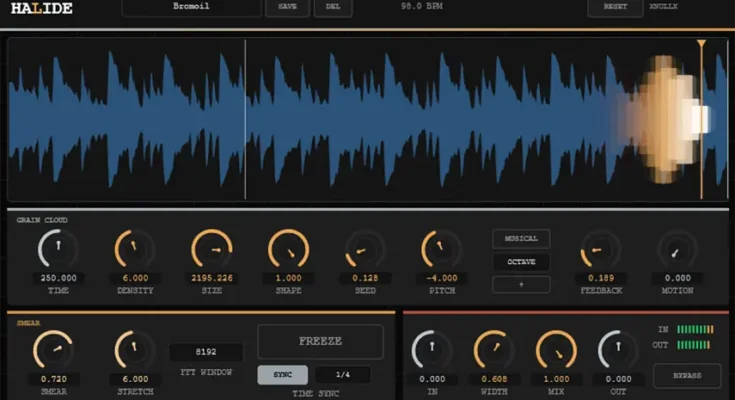735x400 pixels.
Task: Open the 1/4 time sync division selector
Action: [343, 375]
